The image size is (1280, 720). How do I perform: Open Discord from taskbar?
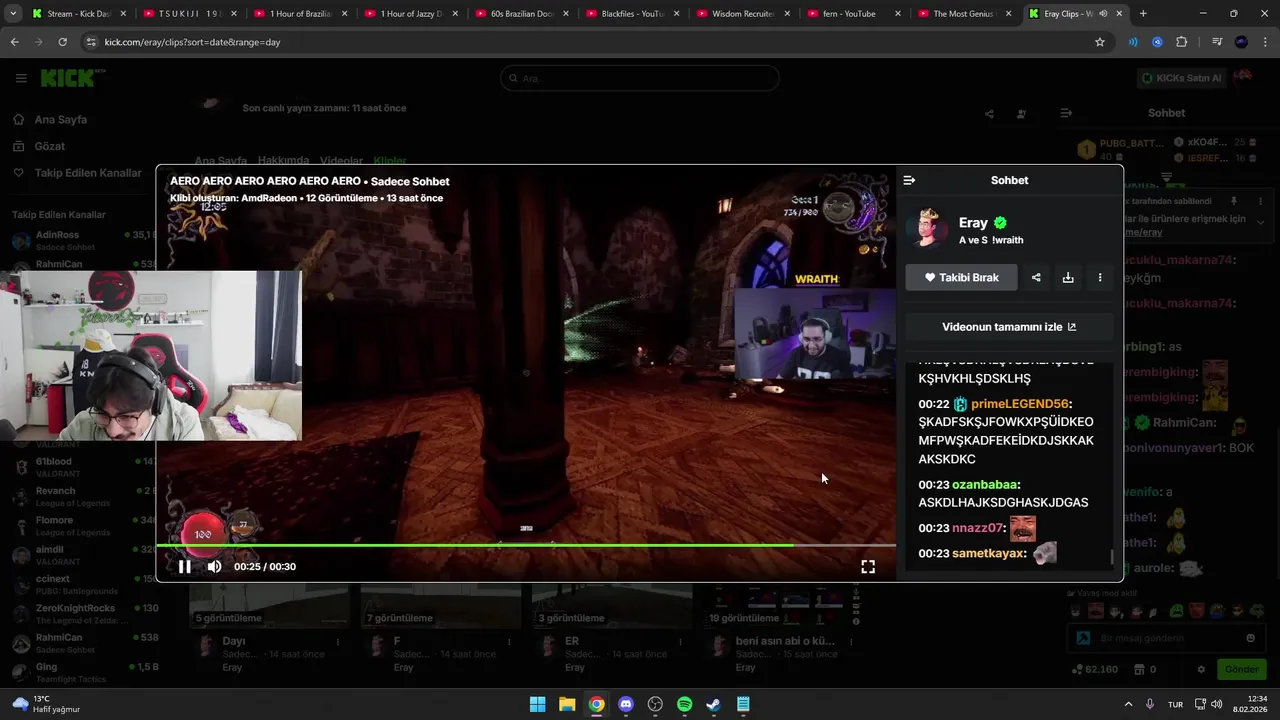(x=626, y=704)
